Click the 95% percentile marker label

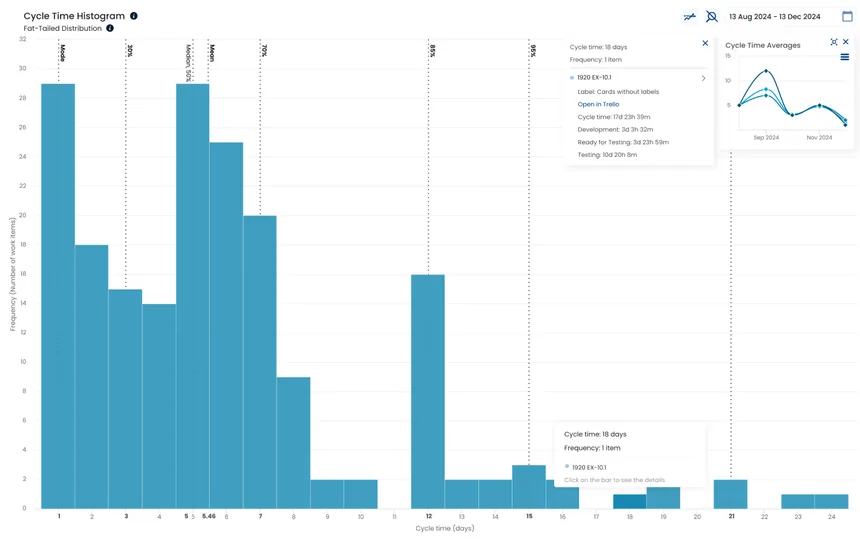pyautogui.click(x=533, y=50)
